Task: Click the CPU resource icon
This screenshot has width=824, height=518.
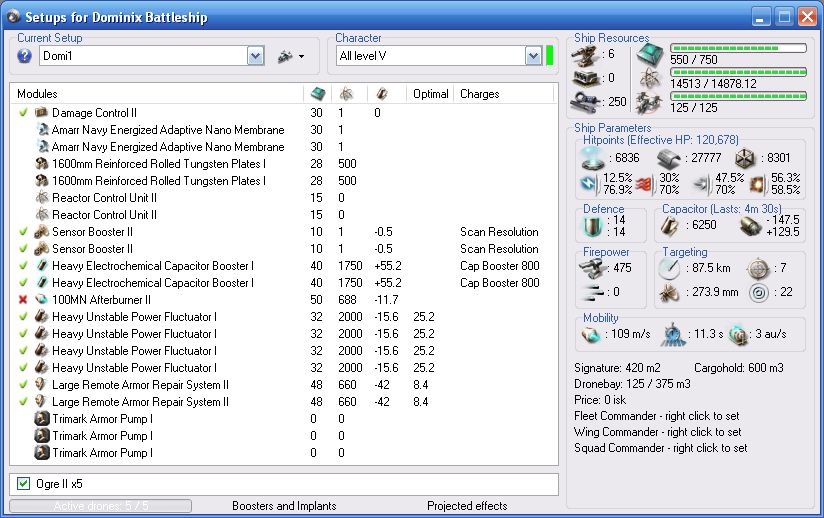Action: [x=651, y=55]
